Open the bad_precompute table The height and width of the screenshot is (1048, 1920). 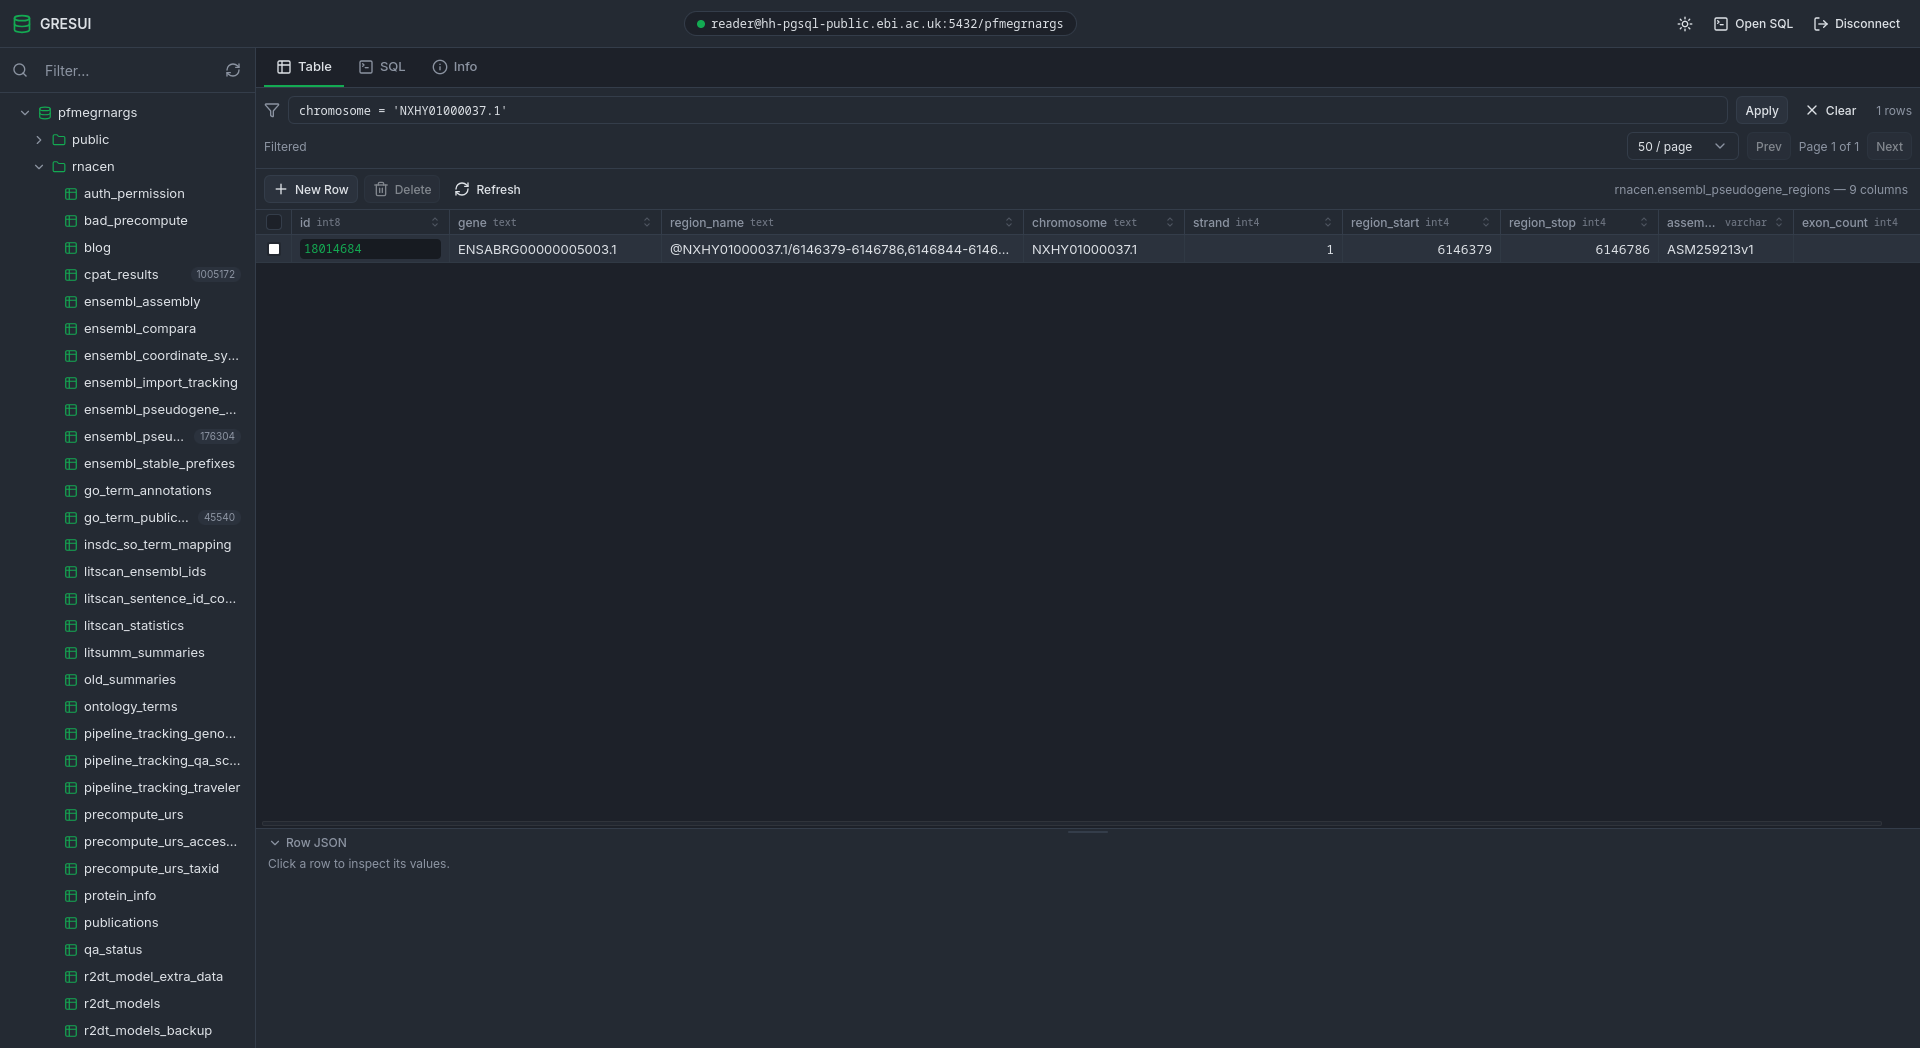pyautogui.click(x=136, y=221)
